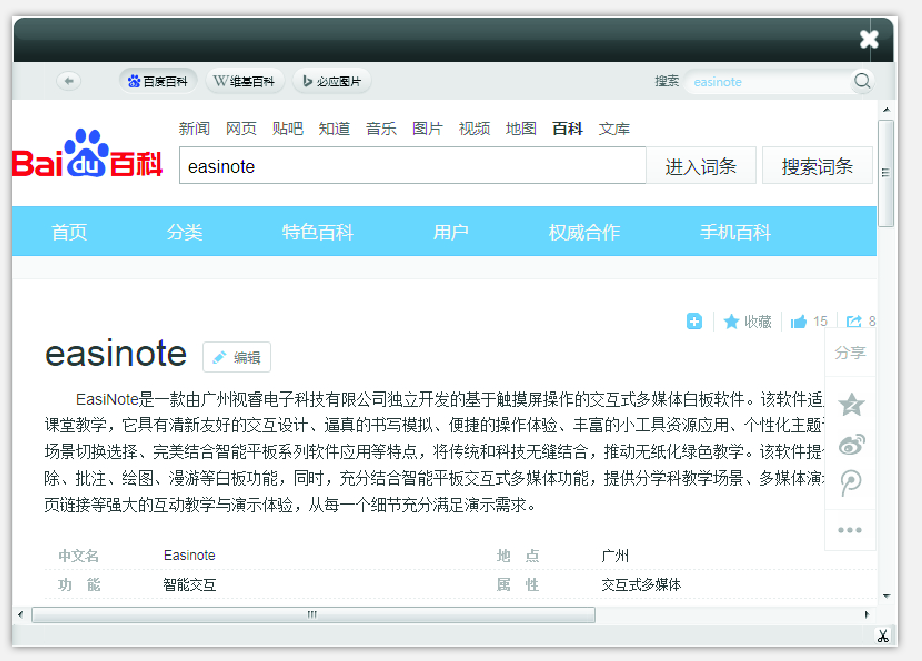Image resolution: width=922 pixels, height=661 pixels.
Task: Switch to the 必应图片 source tab
Action: pyautogui.click(x=332, y=81)
